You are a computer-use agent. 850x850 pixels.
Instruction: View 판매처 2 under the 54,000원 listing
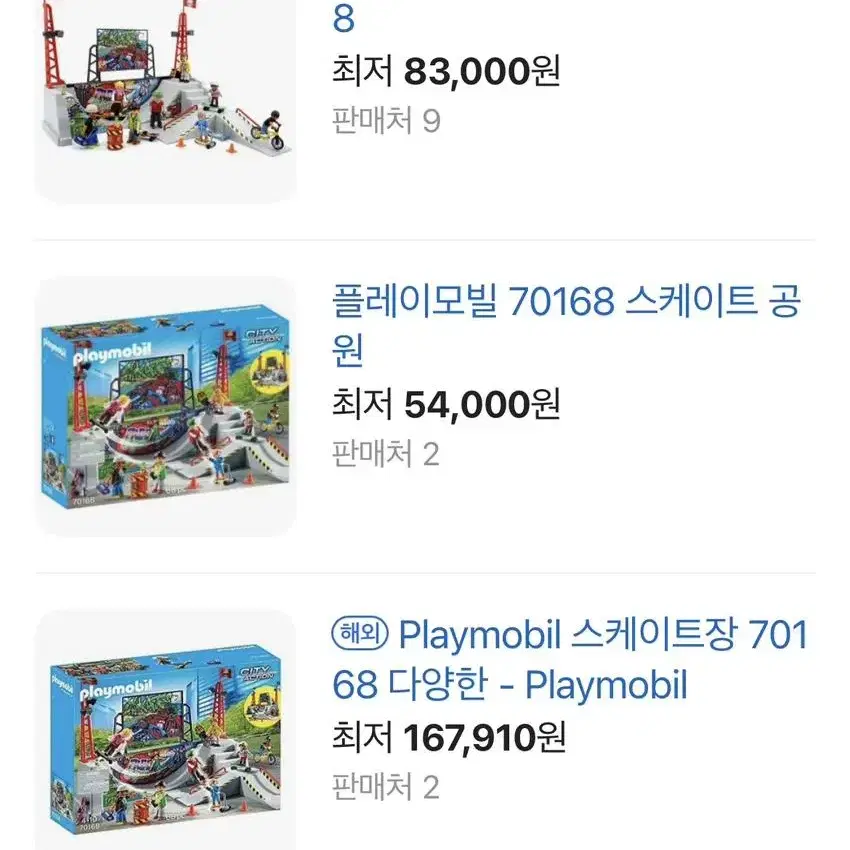click(385, 454)
